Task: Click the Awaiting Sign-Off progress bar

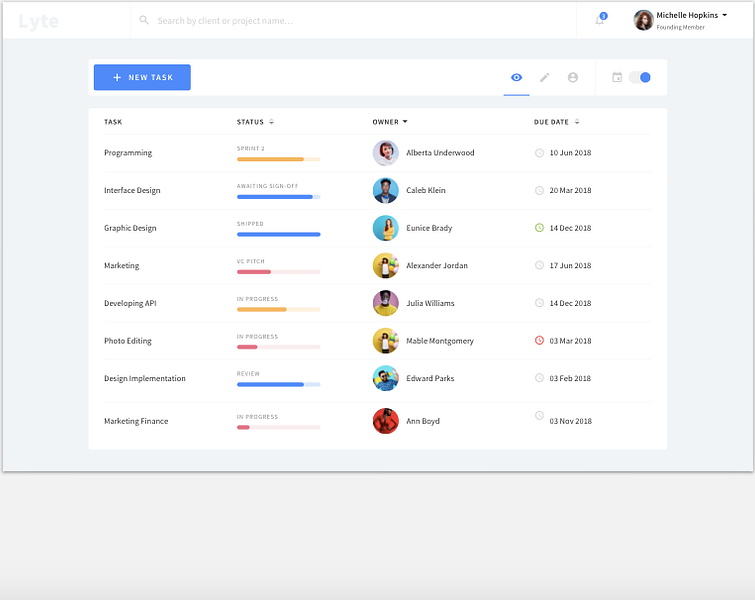Action: pyautogui.click(x=278, y=196)
